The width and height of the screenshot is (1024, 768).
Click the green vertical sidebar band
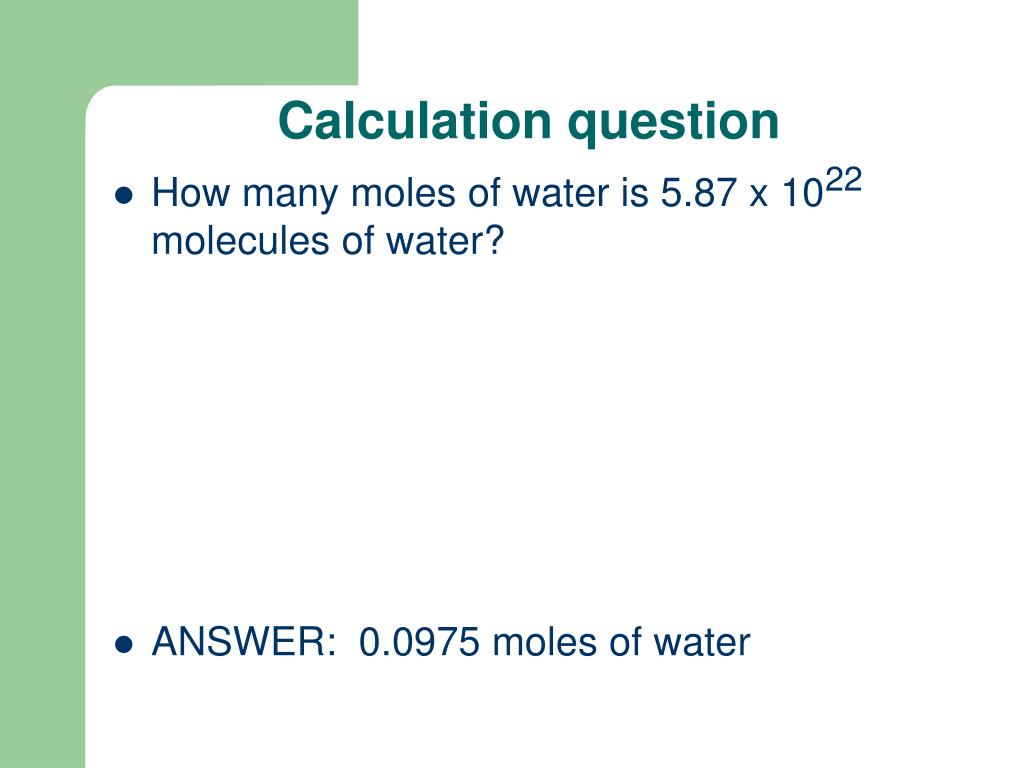click(42, 424)
